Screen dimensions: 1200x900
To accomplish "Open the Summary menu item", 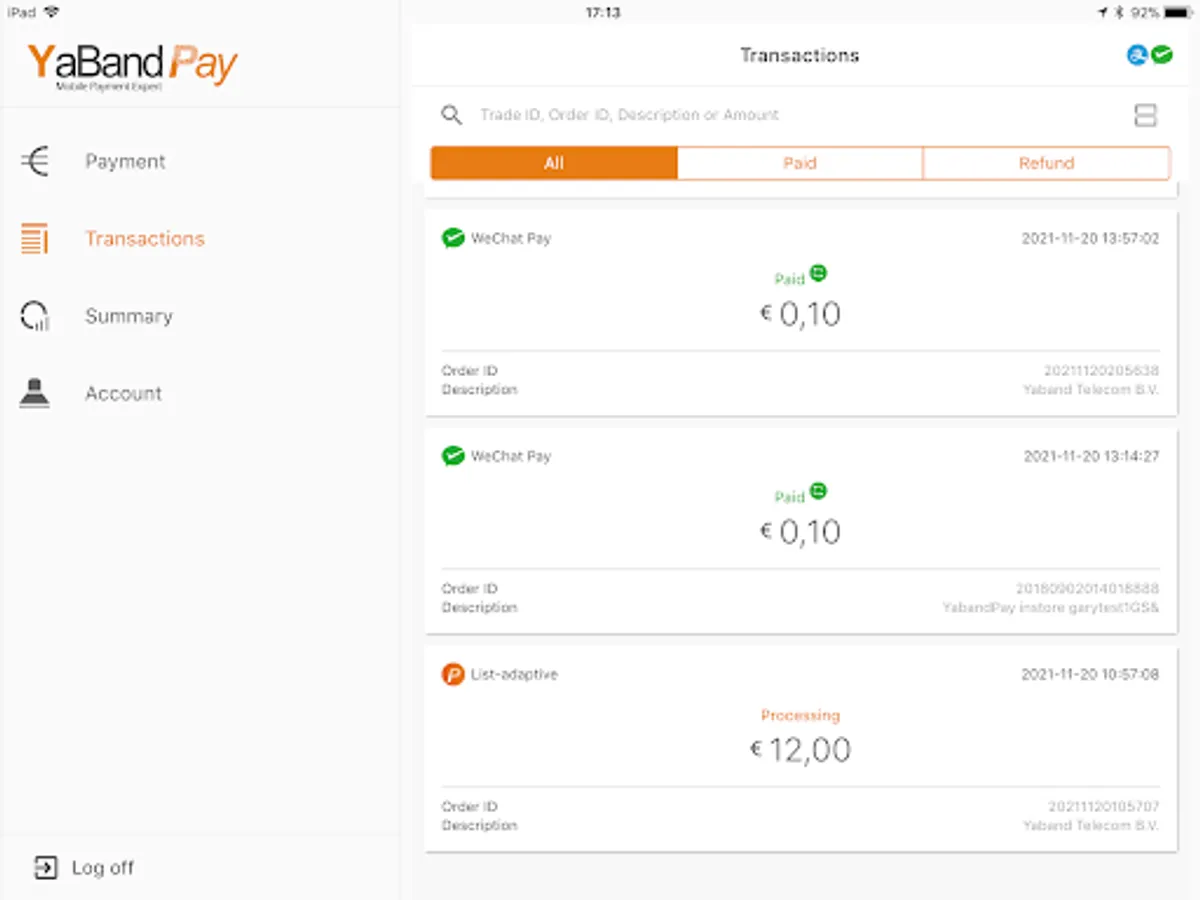I will pyautogui.click(x=200, y=316).
